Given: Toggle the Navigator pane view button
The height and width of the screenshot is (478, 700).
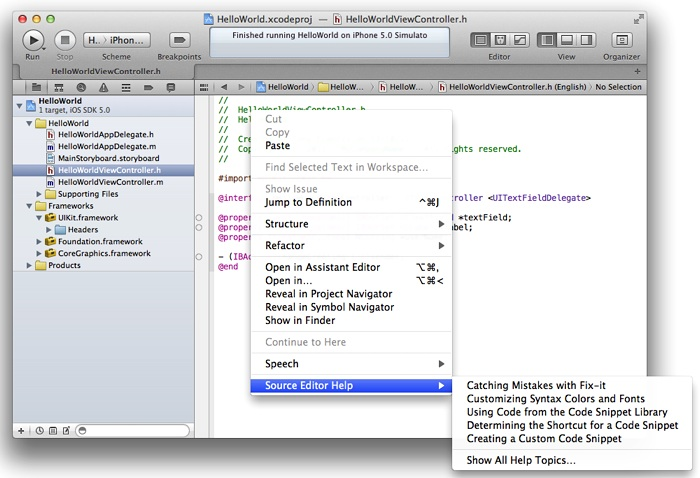Looking at the screenshot, I should (547, 40).
